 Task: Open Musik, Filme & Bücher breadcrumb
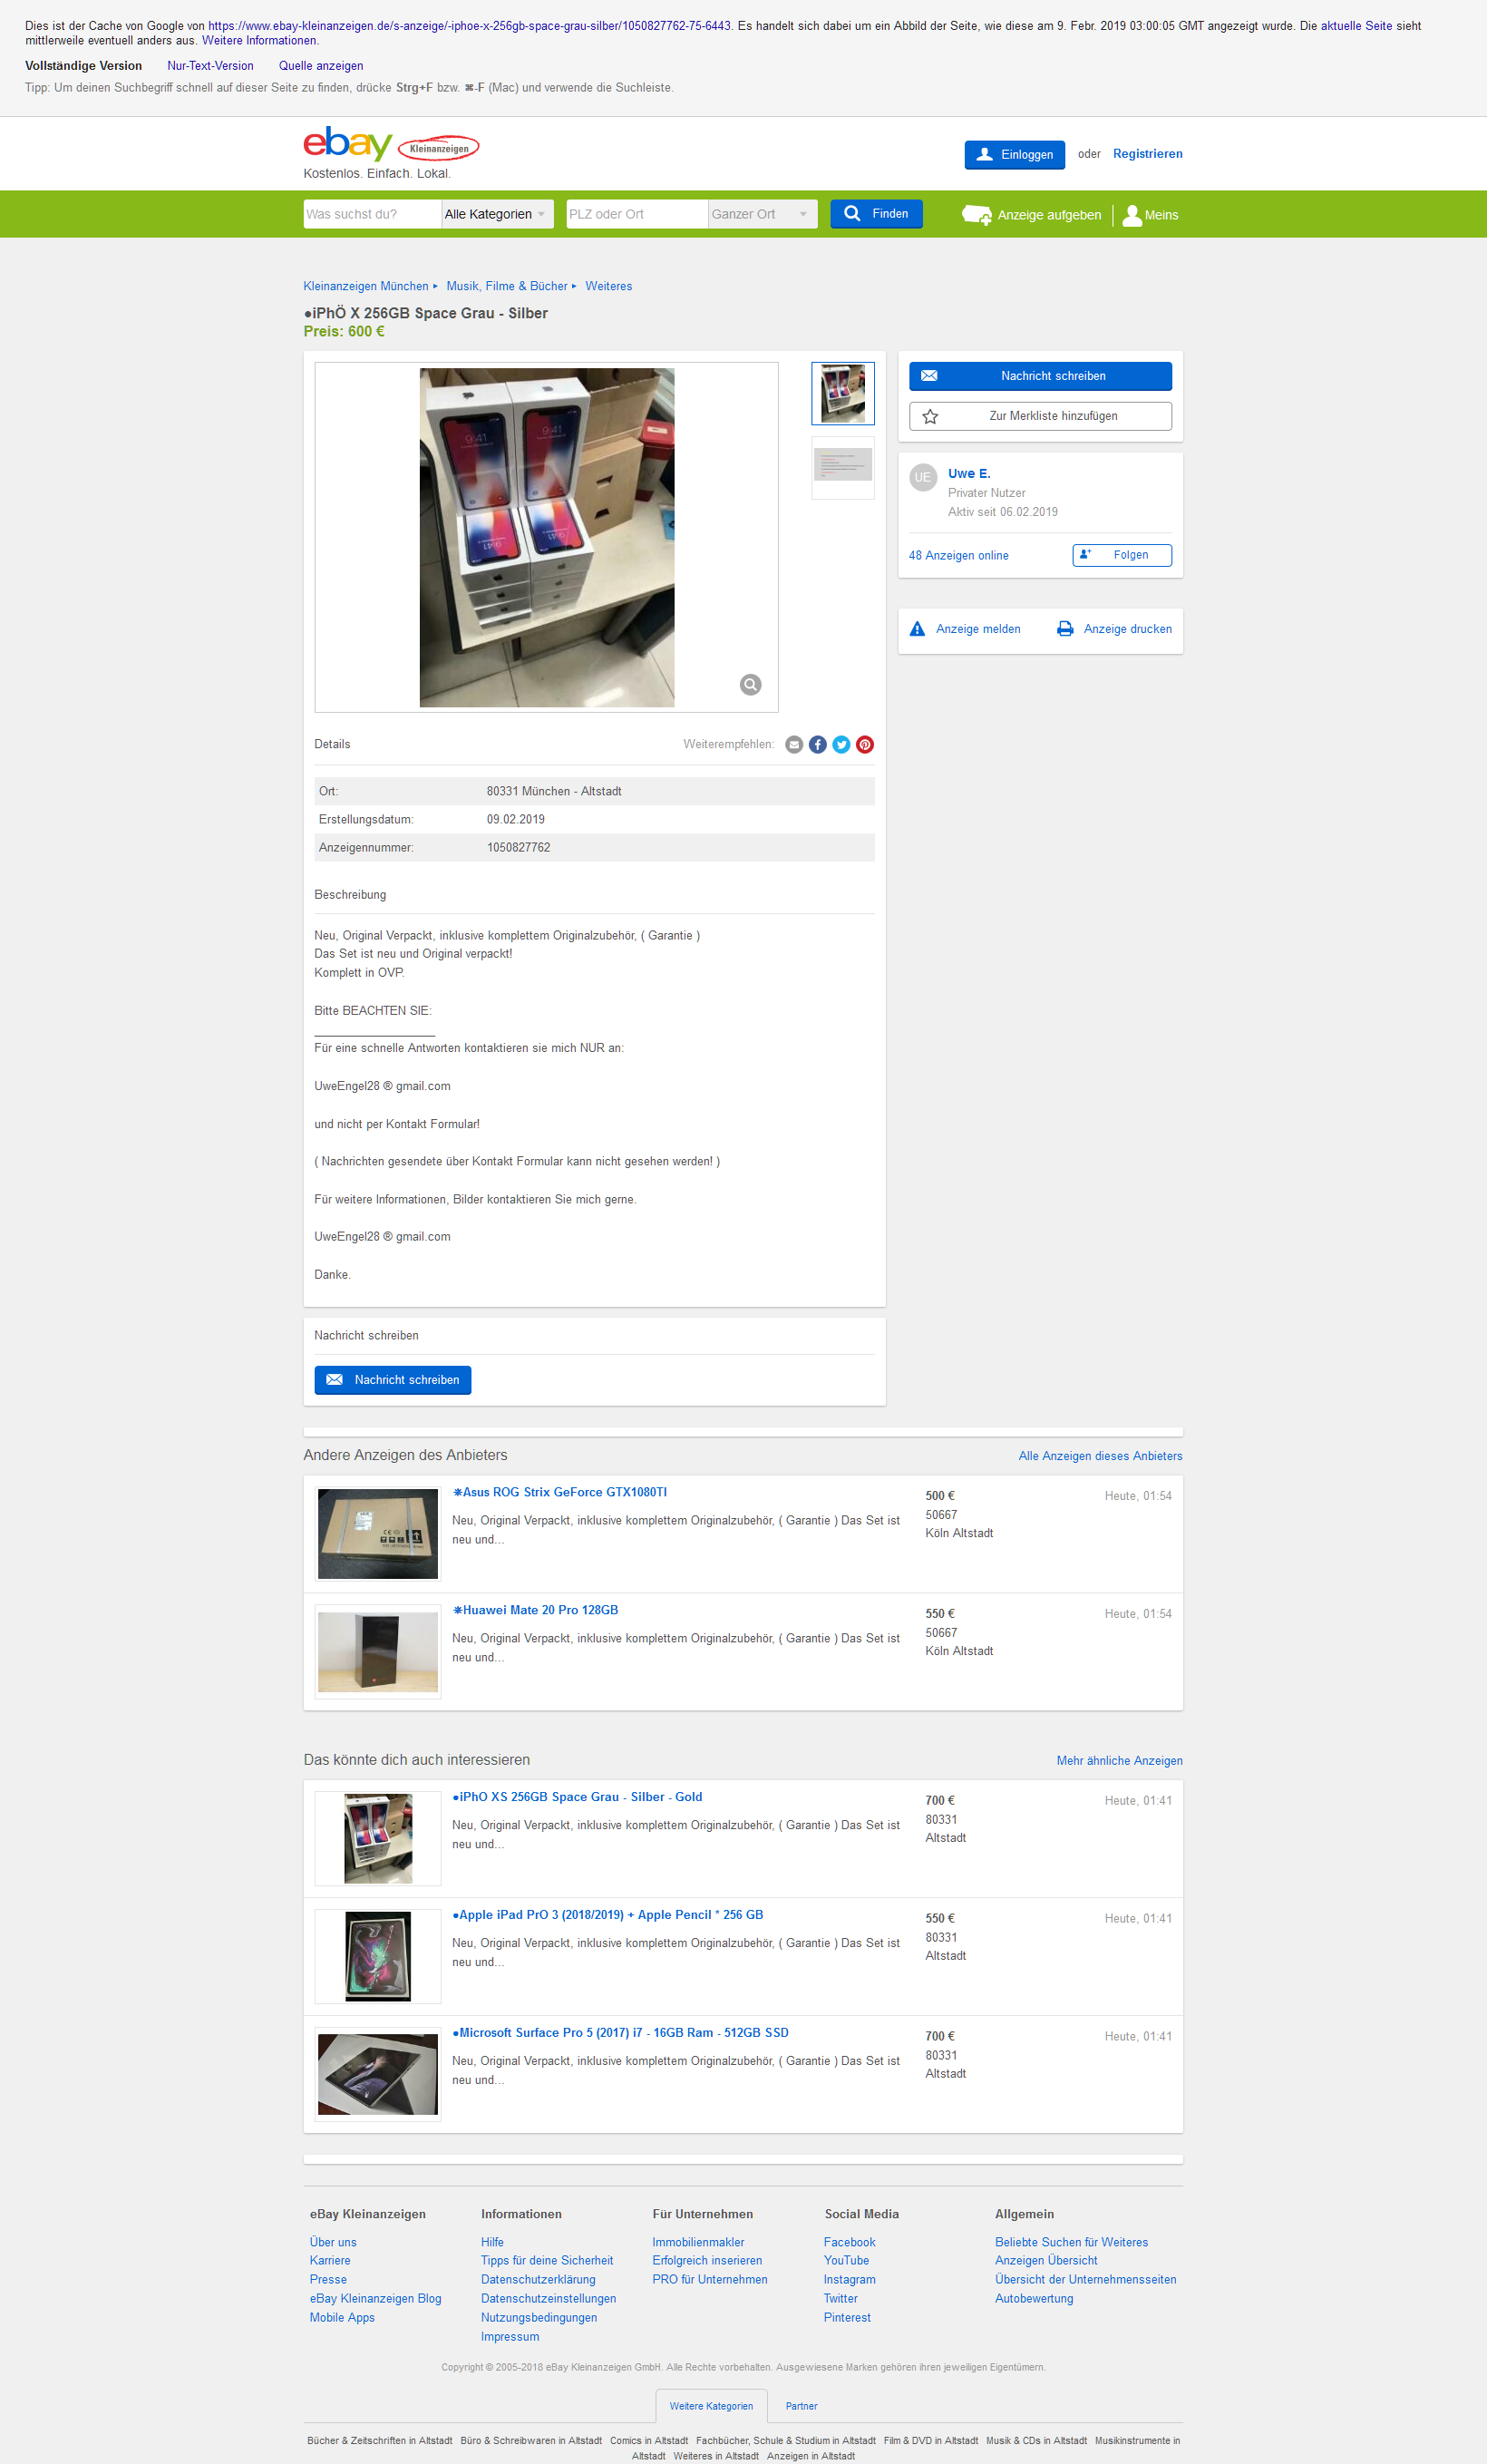[507, 286]
